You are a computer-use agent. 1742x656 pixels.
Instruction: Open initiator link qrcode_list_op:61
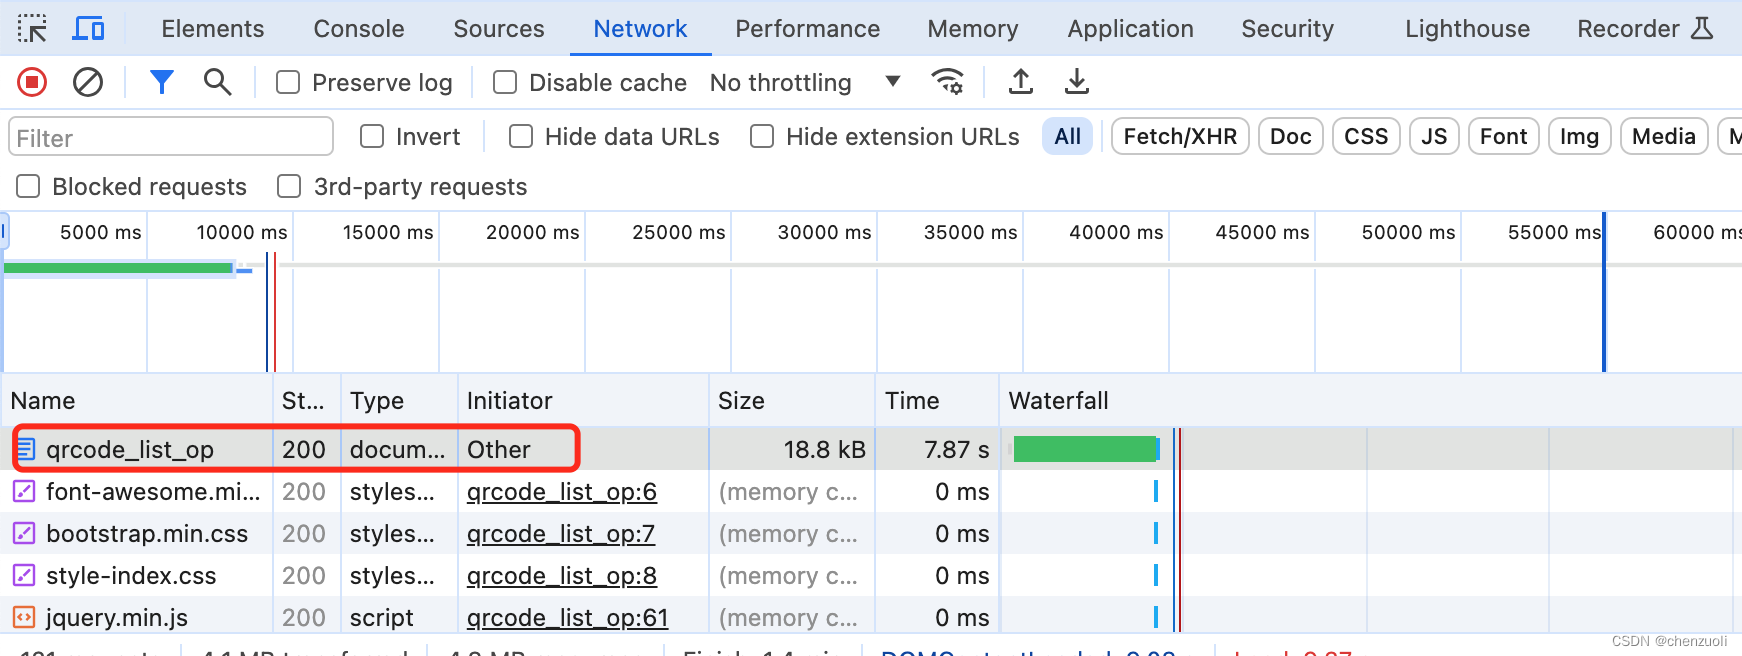coord(568,618)
